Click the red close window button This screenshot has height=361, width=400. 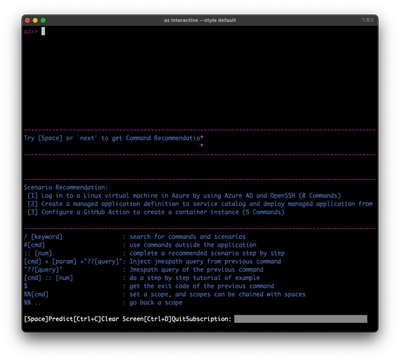click(27, 20)
